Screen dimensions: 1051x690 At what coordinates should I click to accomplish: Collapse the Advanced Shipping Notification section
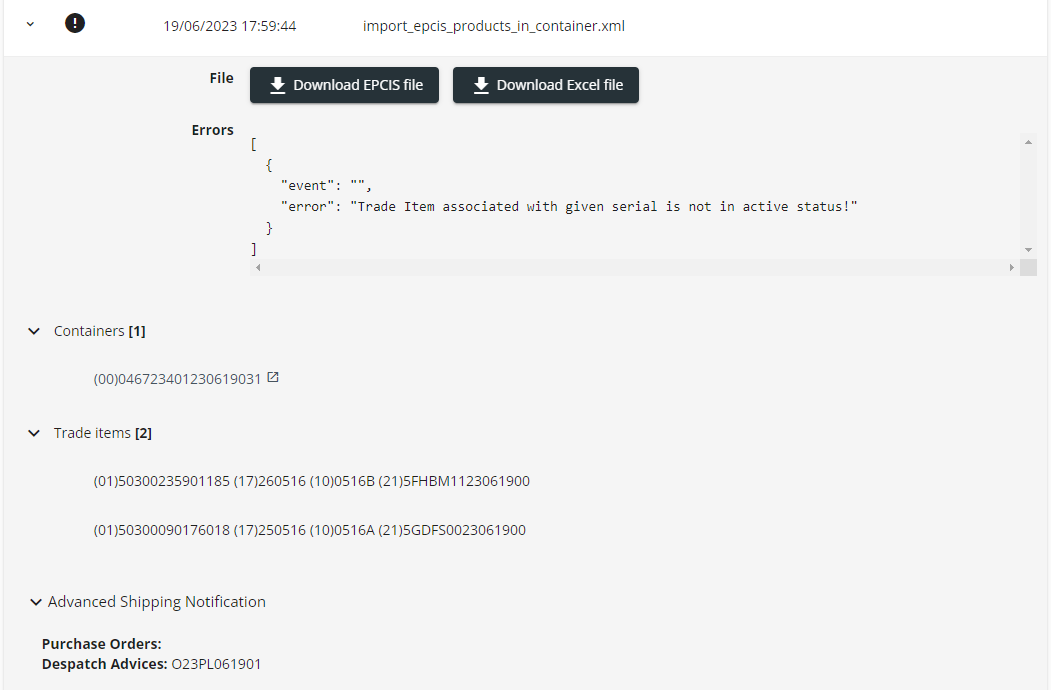coord(36,601)
